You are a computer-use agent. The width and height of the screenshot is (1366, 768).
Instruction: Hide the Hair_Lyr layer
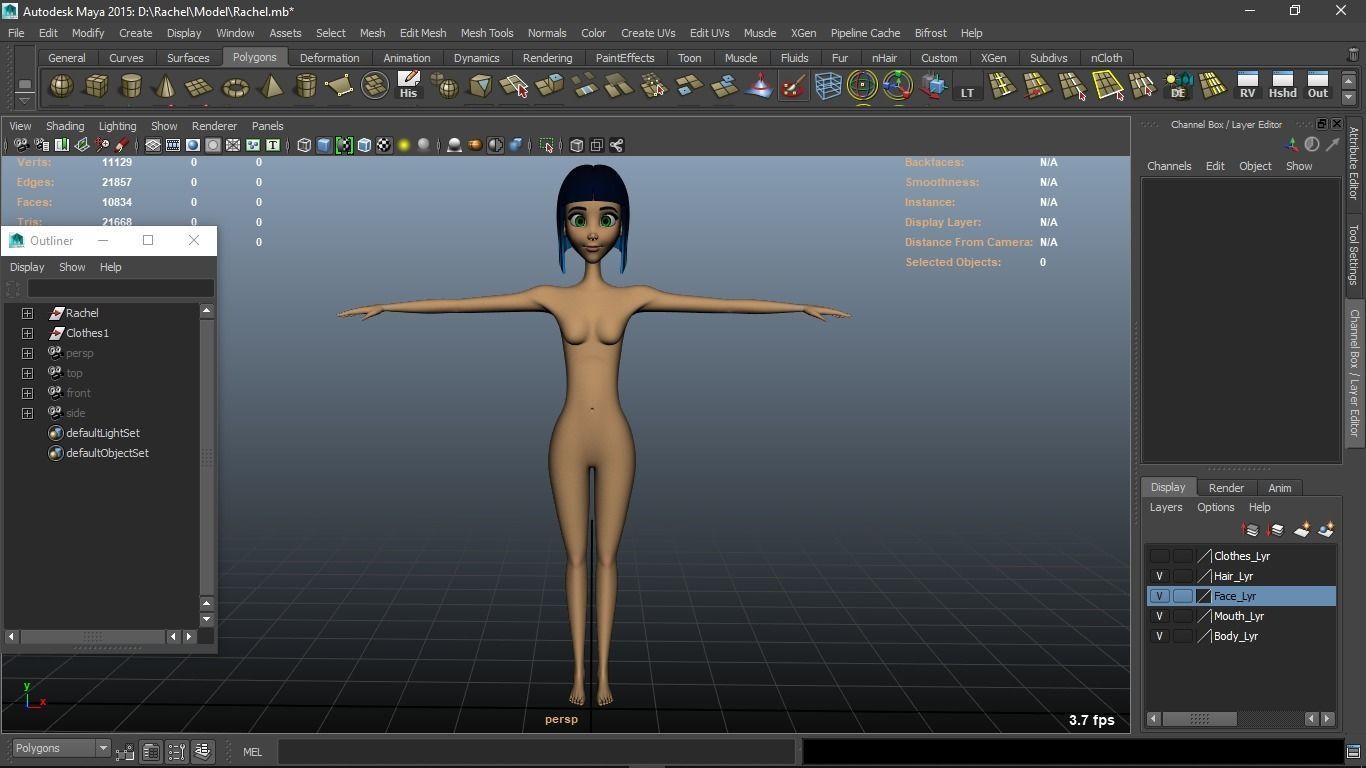coord(1160,576)
